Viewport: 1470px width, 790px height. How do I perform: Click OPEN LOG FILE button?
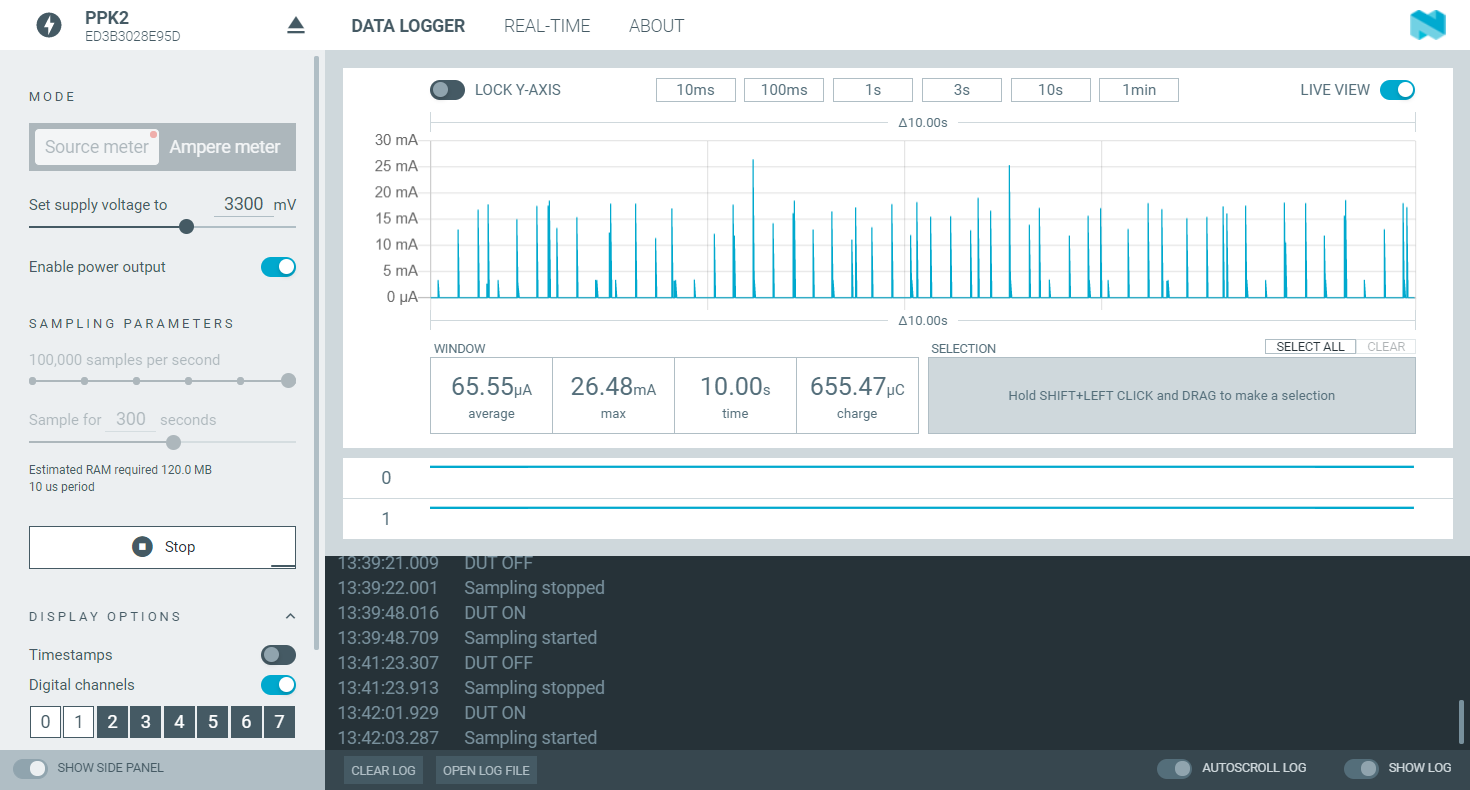(x=487, y=770)
